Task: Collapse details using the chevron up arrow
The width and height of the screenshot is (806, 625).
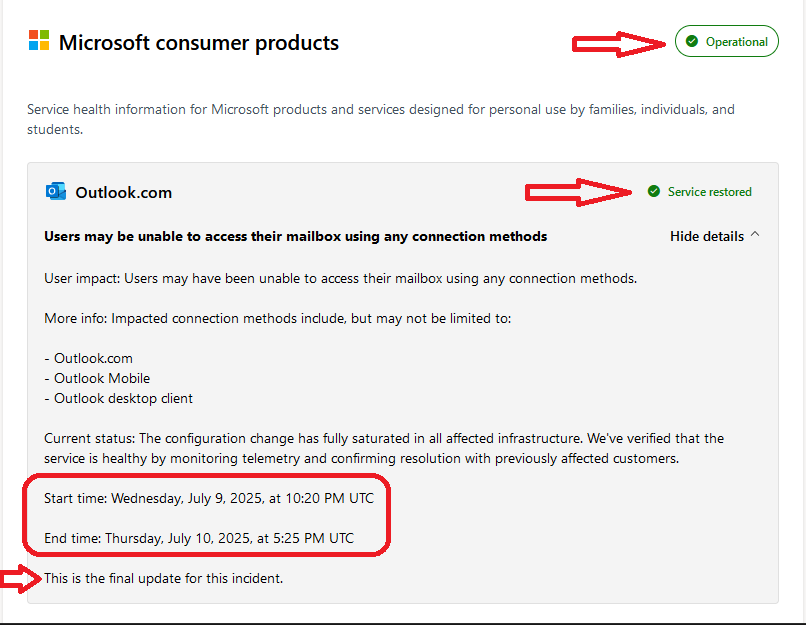Action: click(755, 234)
